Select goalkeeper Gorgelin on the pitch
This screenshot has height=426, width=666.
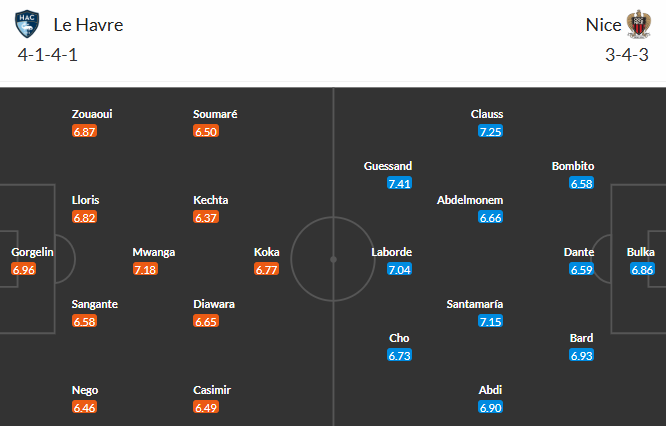pos(33,252)
